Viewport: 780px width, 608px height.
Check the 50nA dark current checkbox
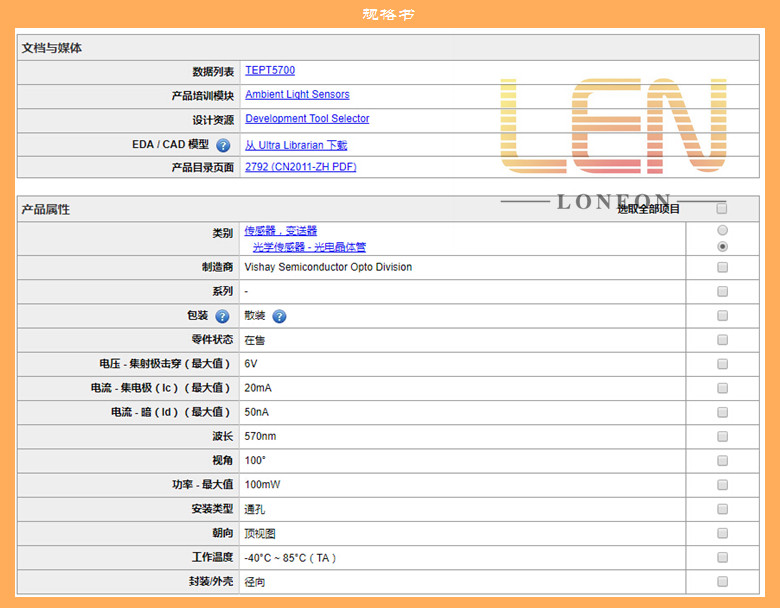point(722,412)
